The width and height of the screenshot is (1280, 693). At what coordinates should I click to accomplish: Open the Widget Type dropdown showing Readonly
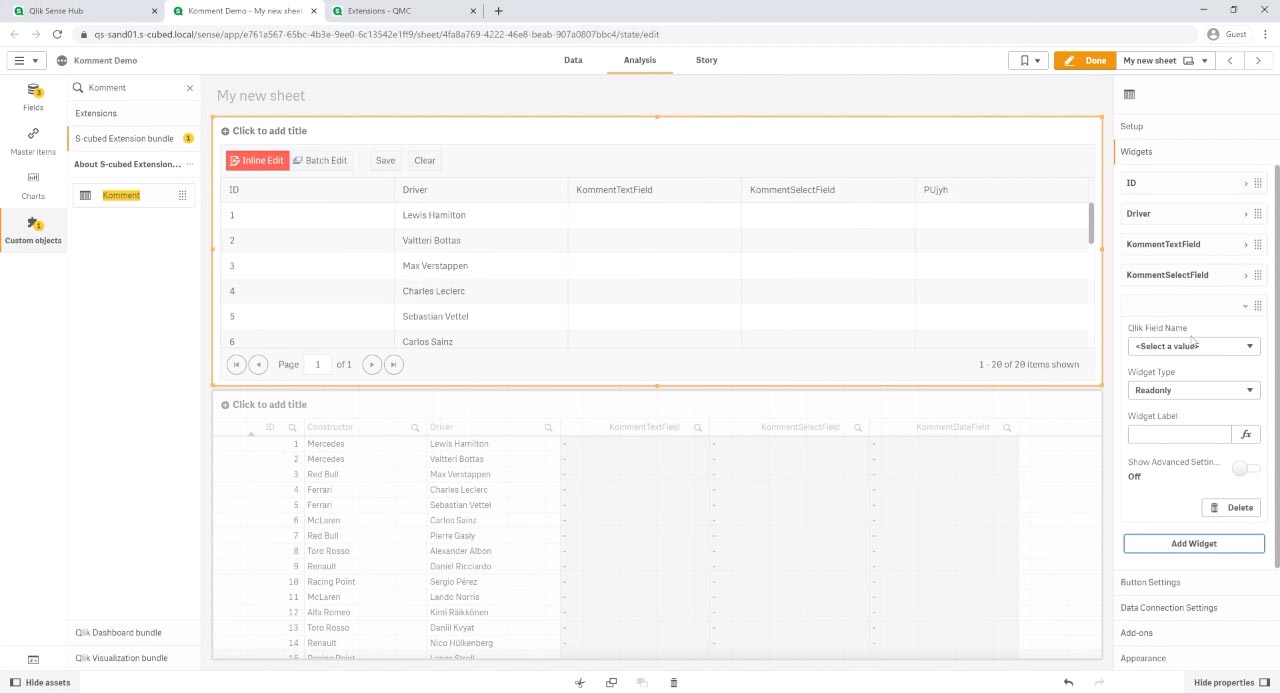[1194, 390]
